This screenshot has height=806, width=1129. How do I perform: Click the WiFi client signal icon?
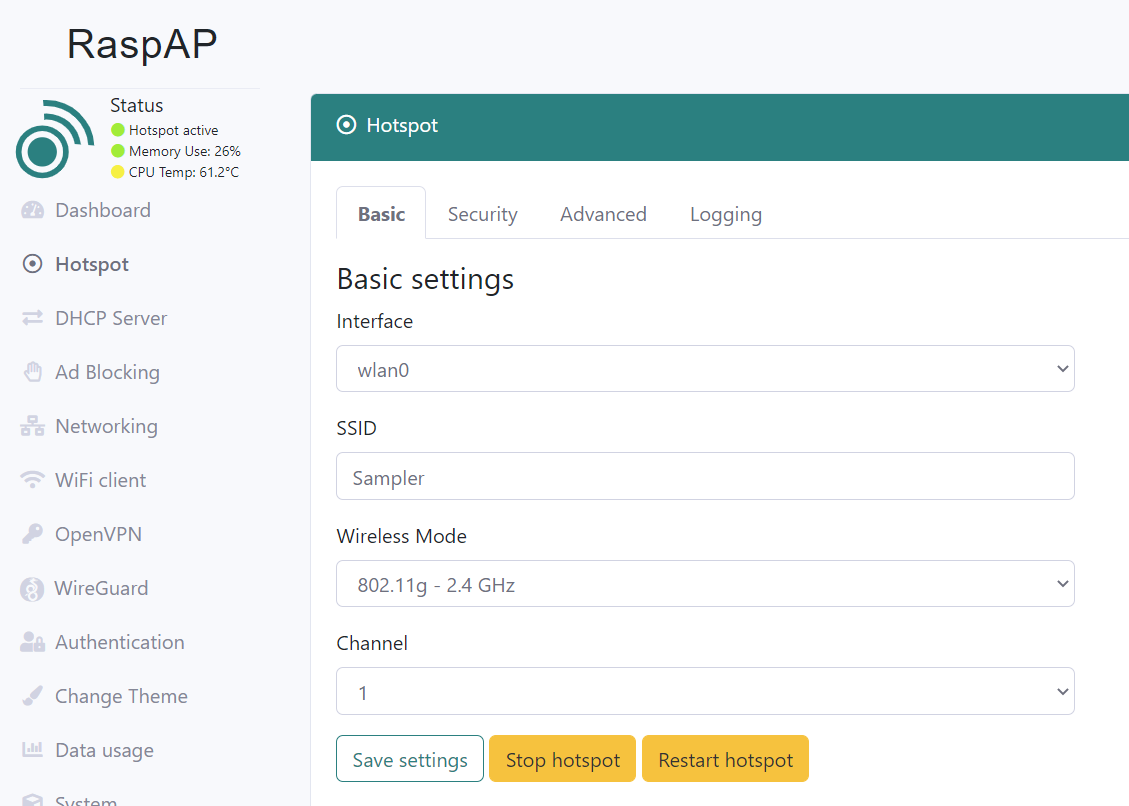(32, 480)
